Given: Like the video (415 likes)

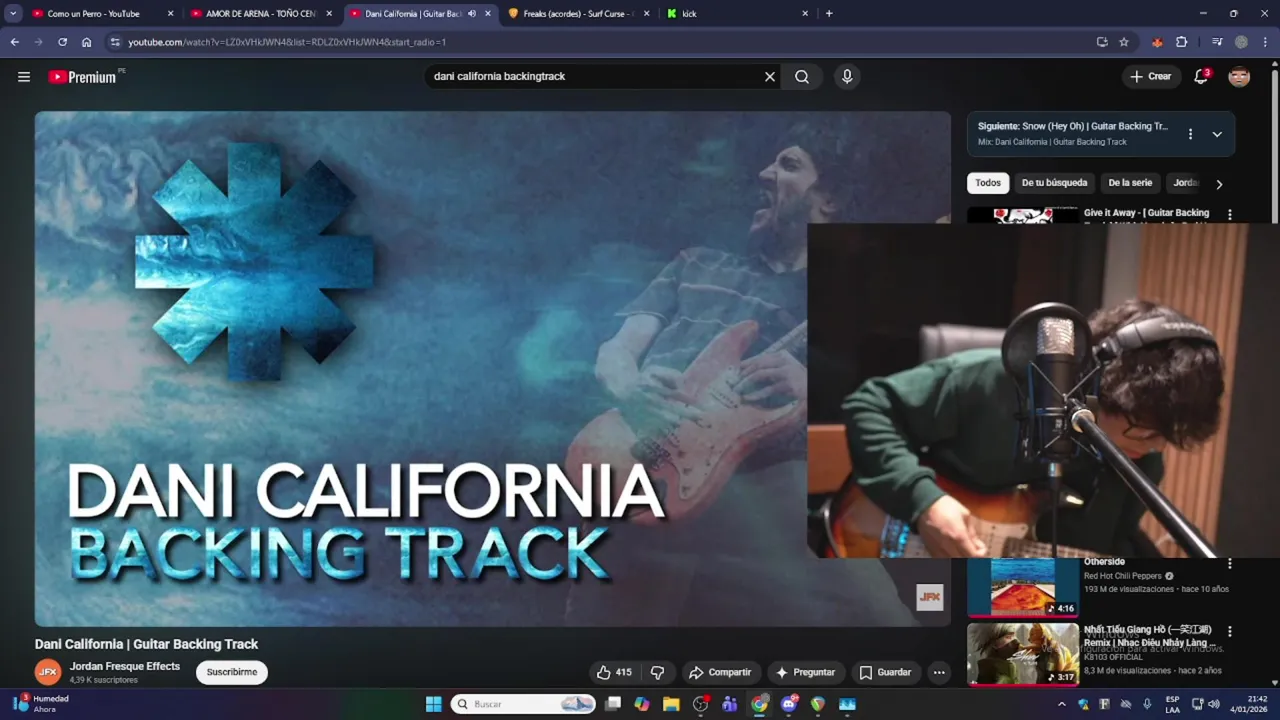Looking at the screenshot, I should [x=614, y=672].
